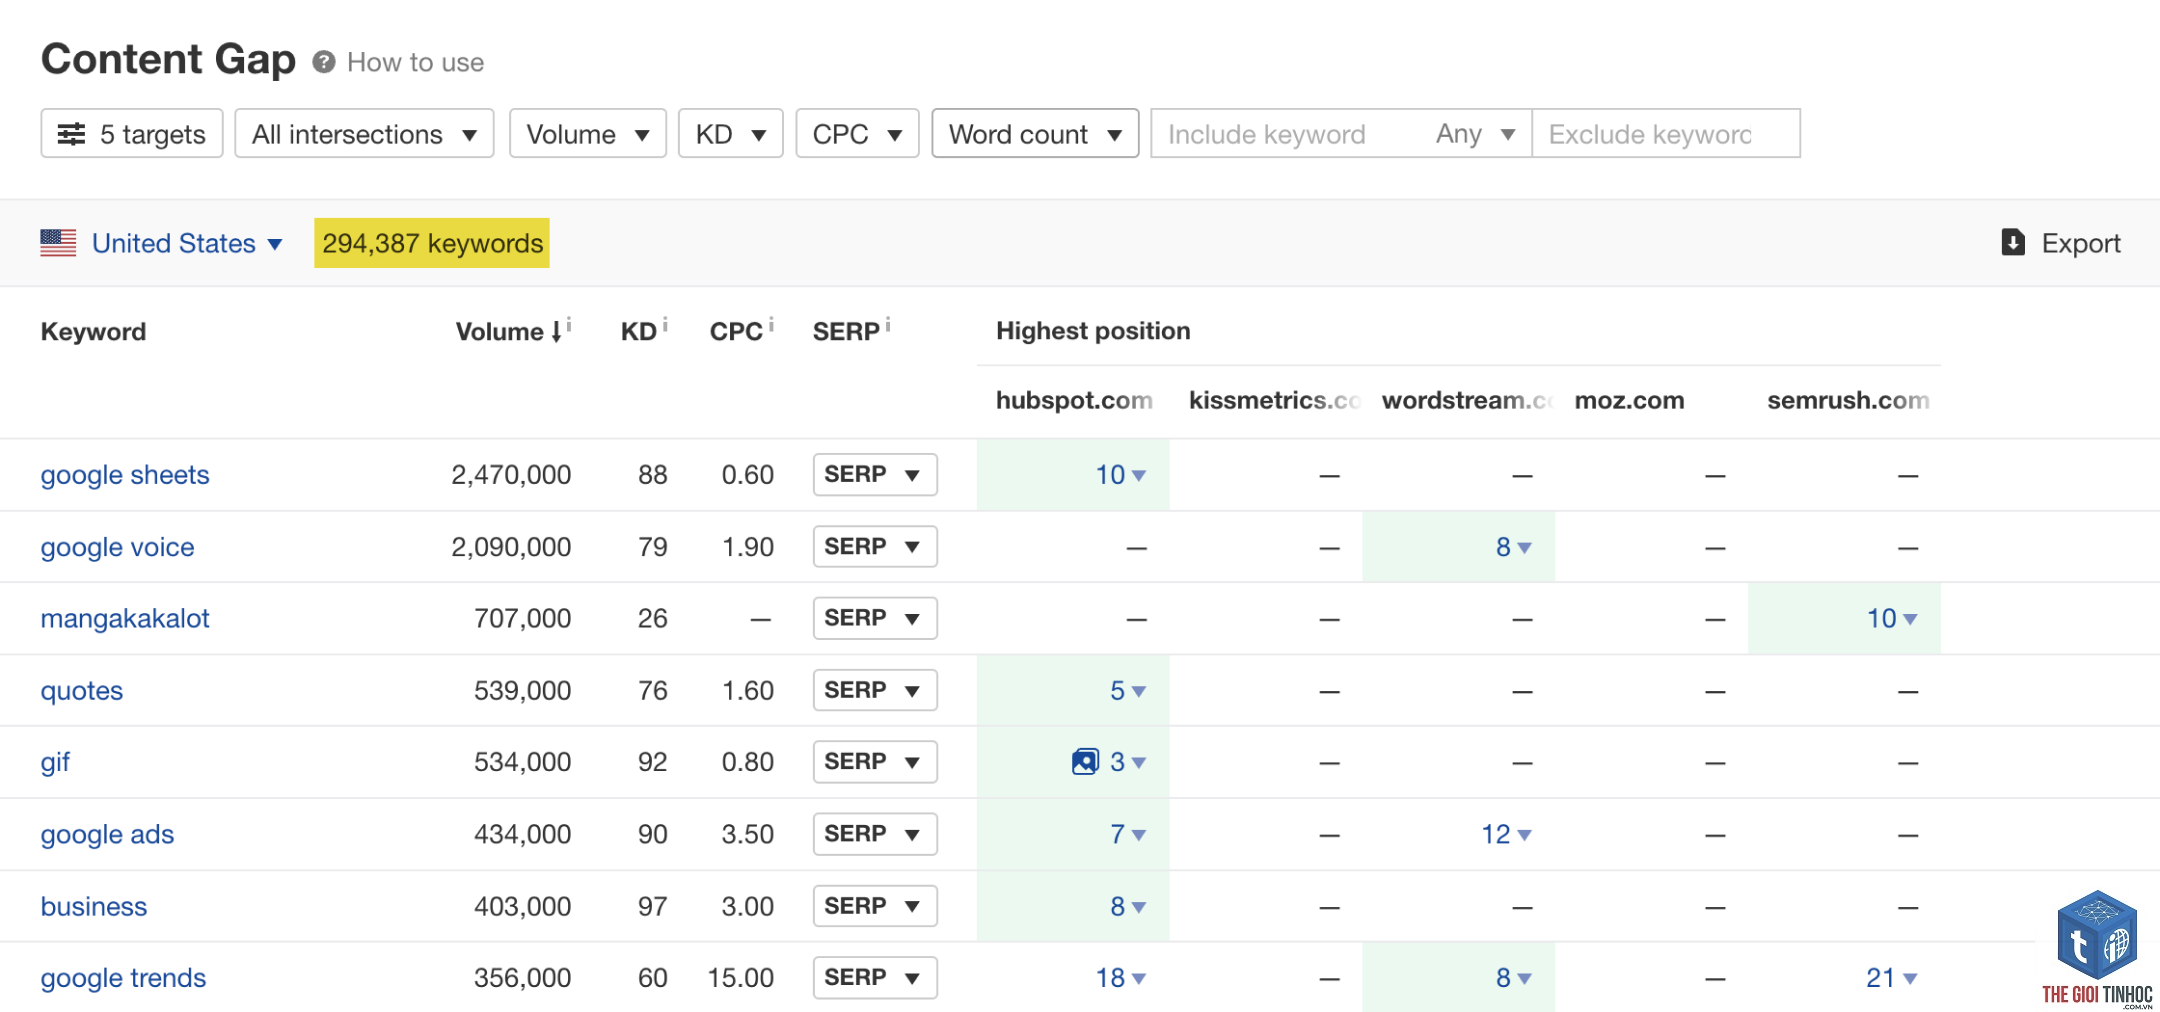The image size is (2160, 1012).
Task: Focus the Include keyword field
Action: pos(1285,134)
